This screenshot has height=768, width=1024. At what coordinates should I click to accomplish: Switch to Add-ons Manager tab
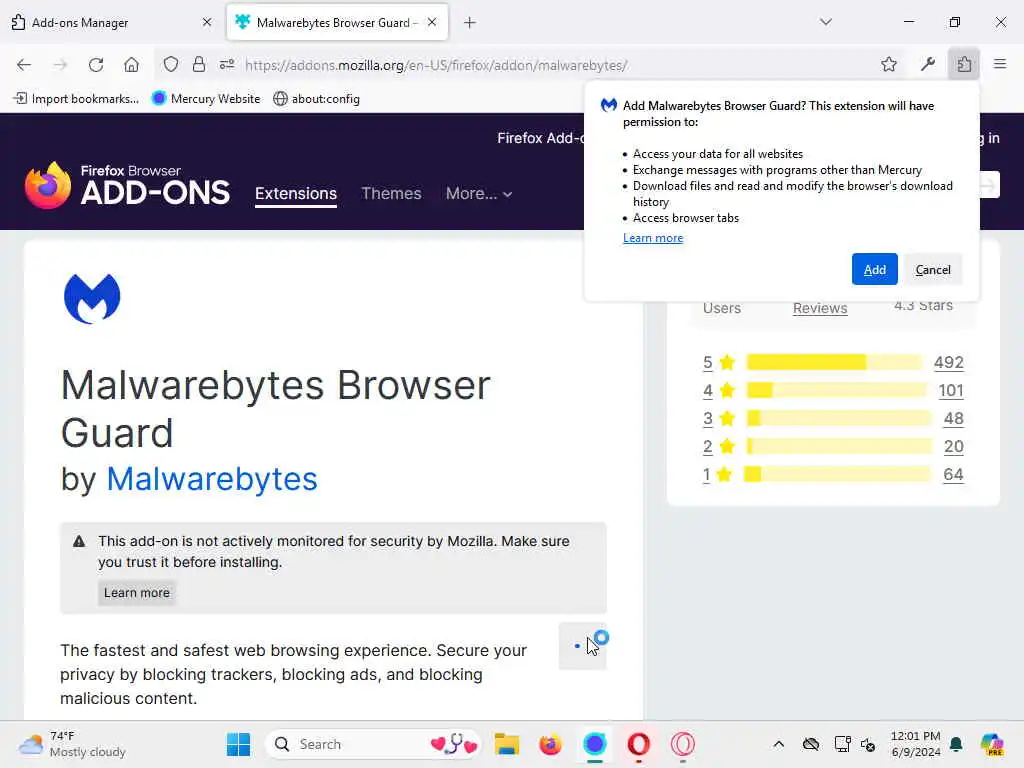click(x=111, y=23)
